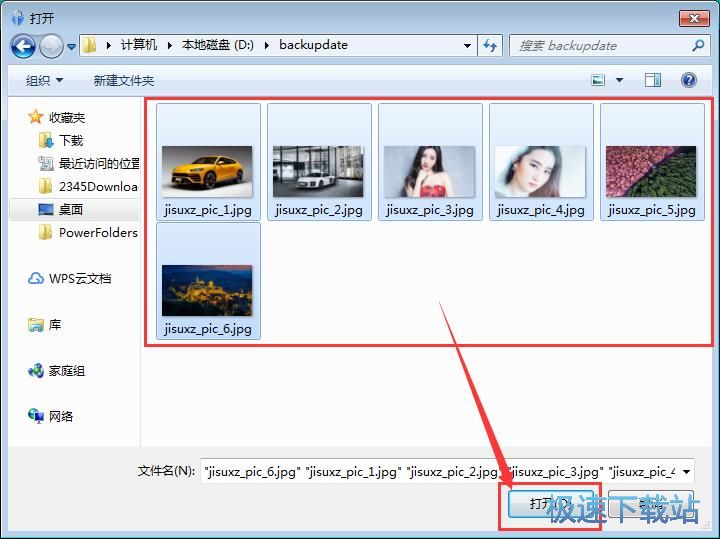Close the 打开 dialog window
The height and width of the screenshot is (539, 720).
[x=695, y=18]
